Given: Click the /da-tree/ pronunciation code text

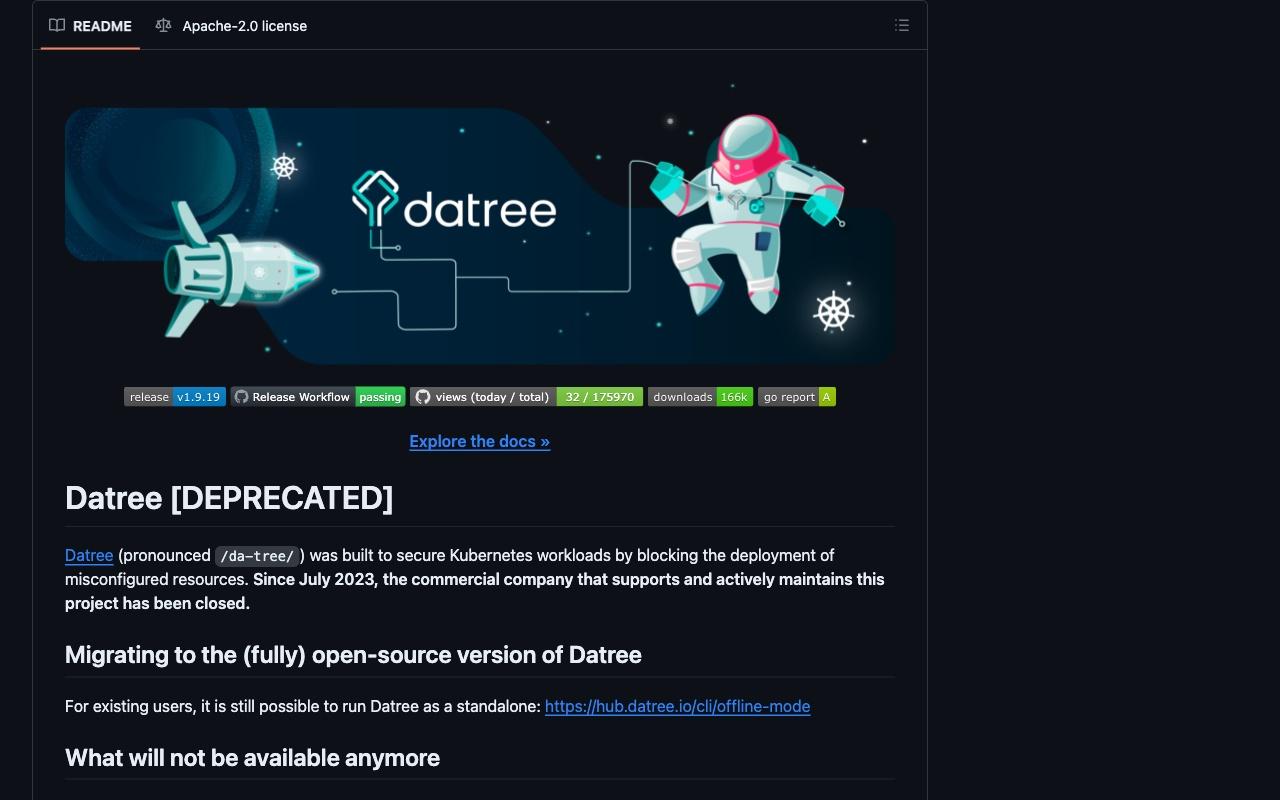Looking at the screenshot, I should coord(257,556).
